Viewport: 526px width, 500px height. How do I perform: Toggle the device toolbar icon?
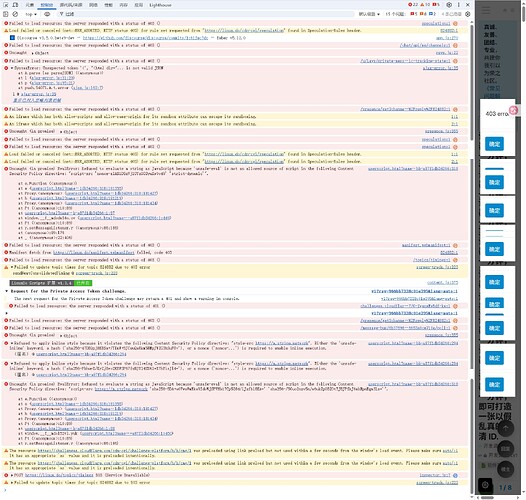[15, 5]
